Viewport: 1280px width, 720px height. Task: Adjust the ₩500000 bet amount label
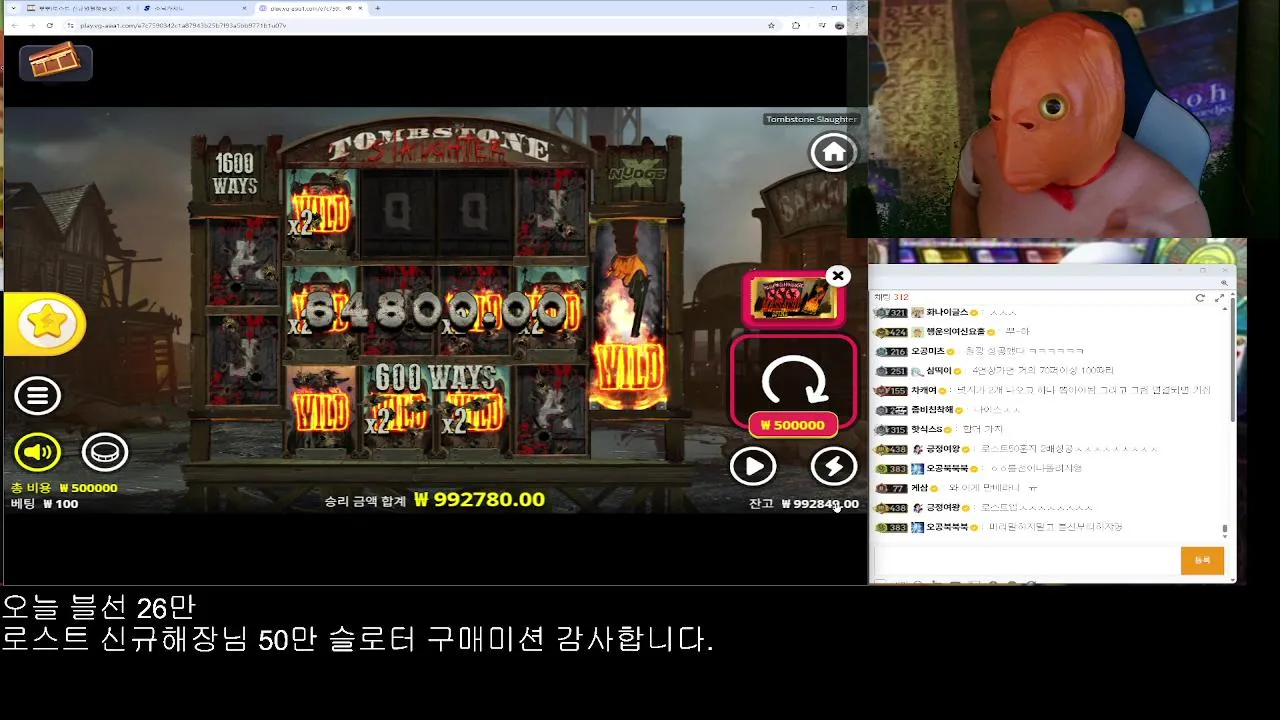[793, 425]
